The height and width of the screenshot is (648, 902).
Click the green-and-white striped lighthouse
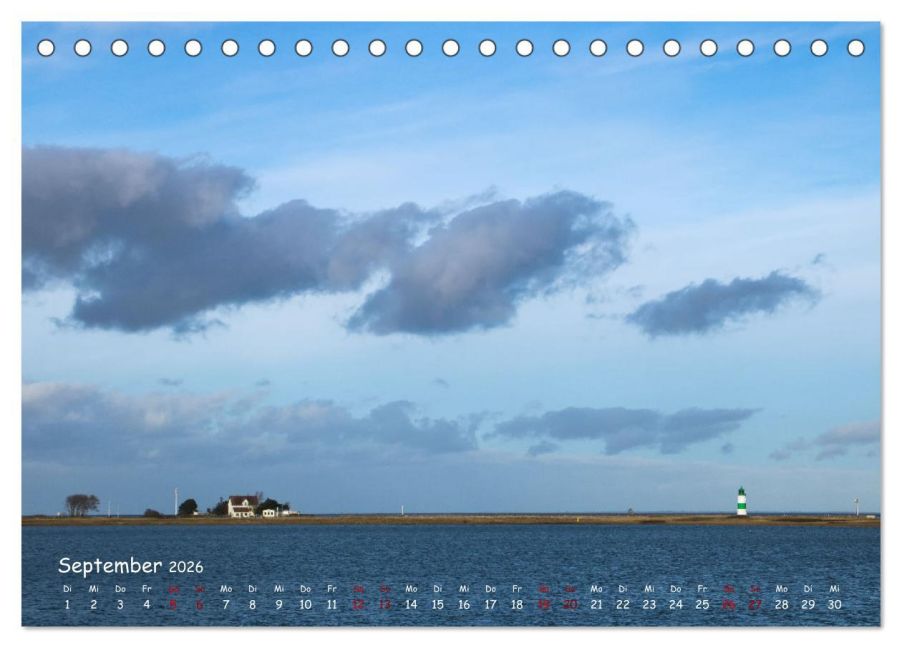741,502
